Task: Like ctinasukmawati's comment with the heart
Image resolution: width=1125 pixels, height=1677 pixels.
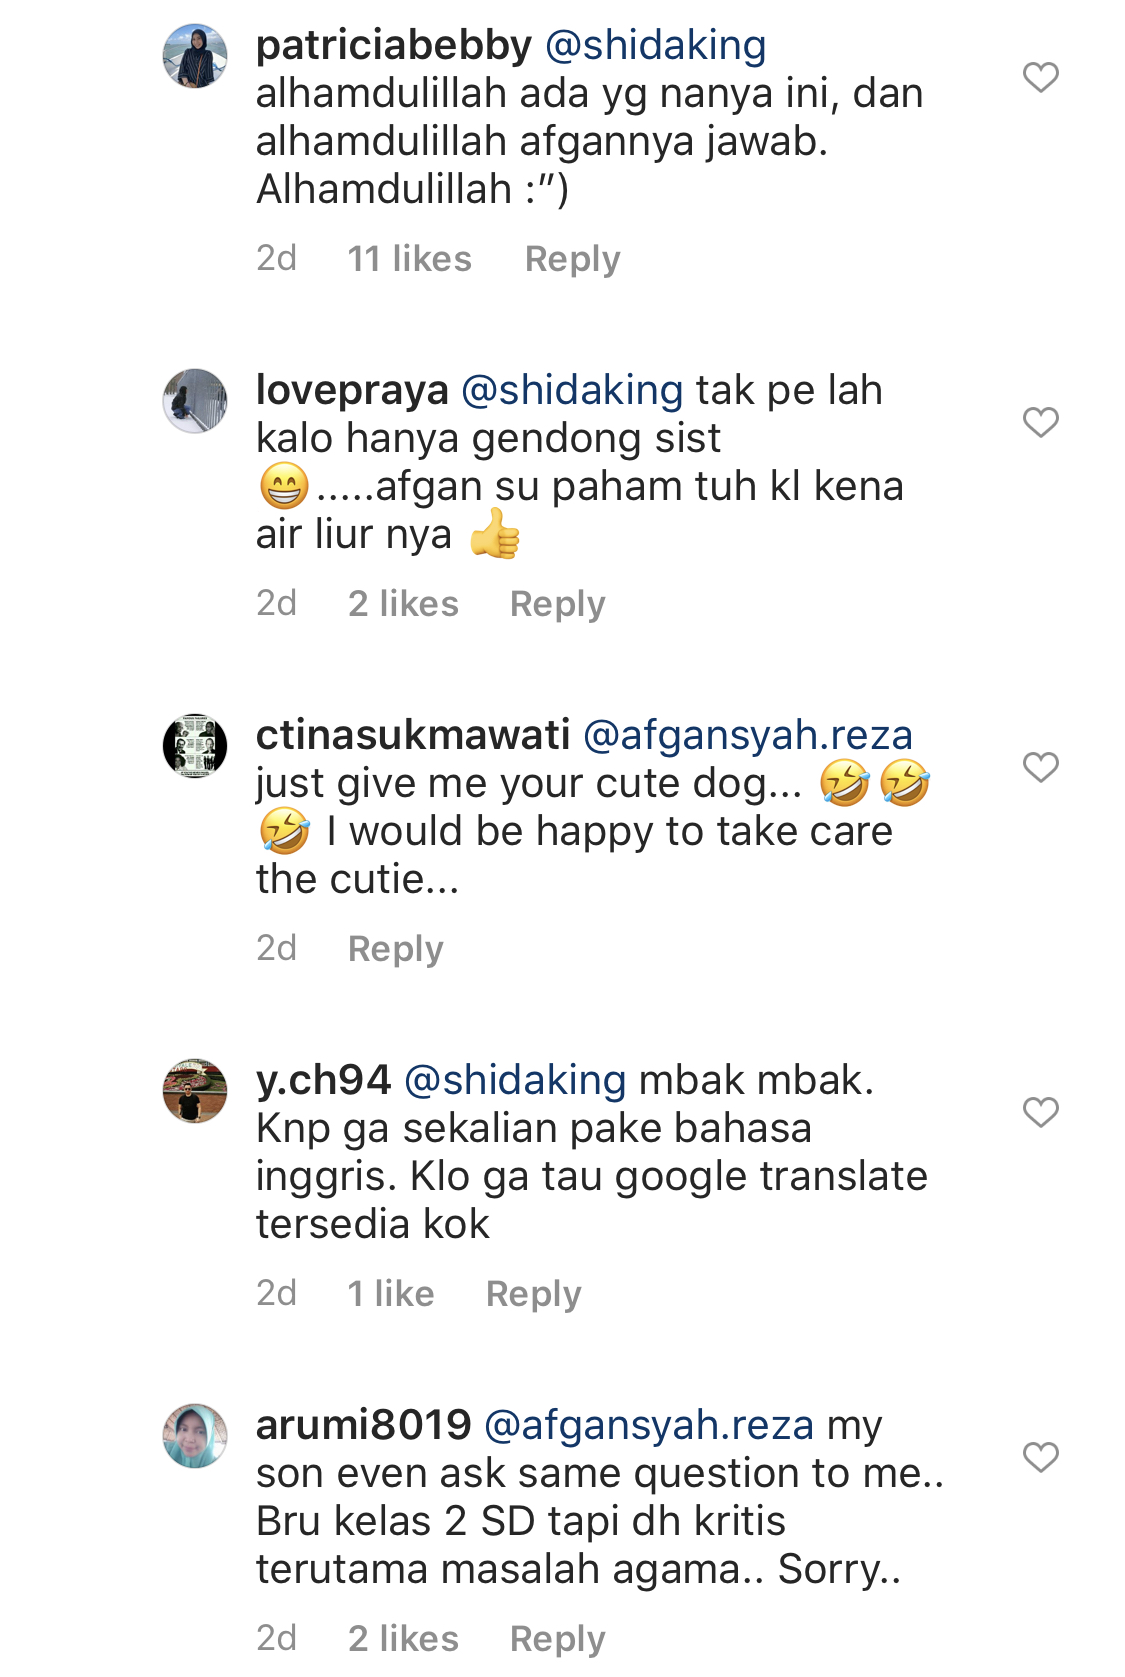Action: [x=1040, y=767]
